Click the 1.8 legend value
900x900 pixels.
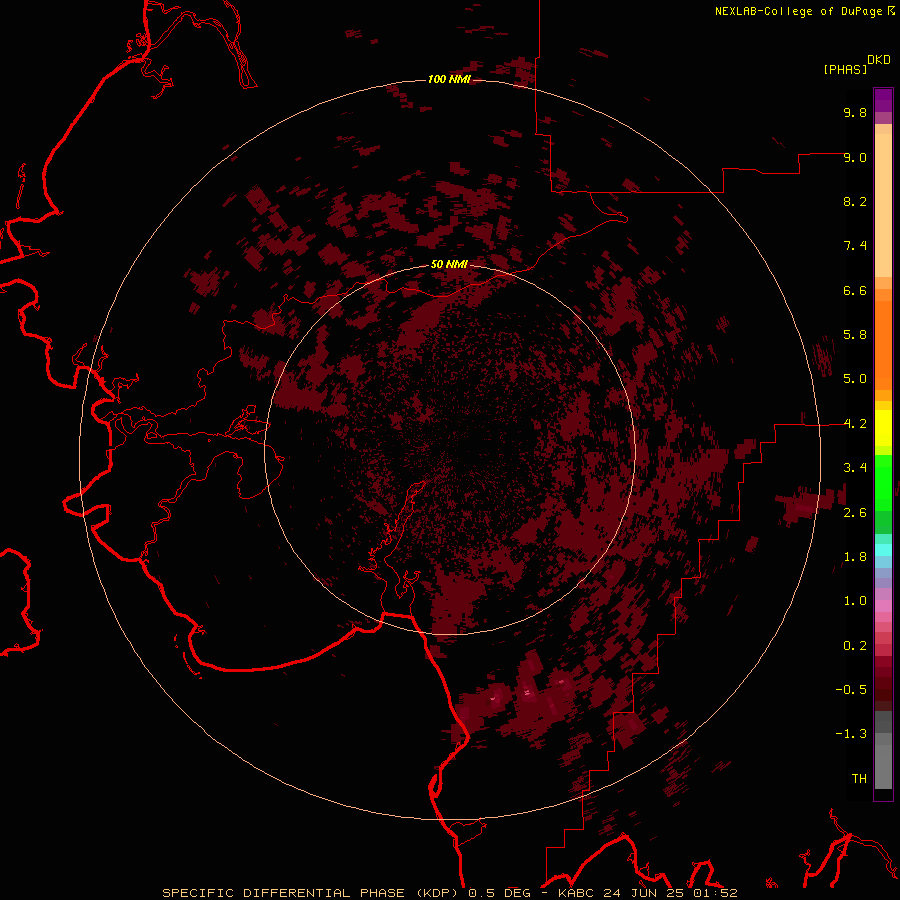pyautogui.click(x=855, y=557)
